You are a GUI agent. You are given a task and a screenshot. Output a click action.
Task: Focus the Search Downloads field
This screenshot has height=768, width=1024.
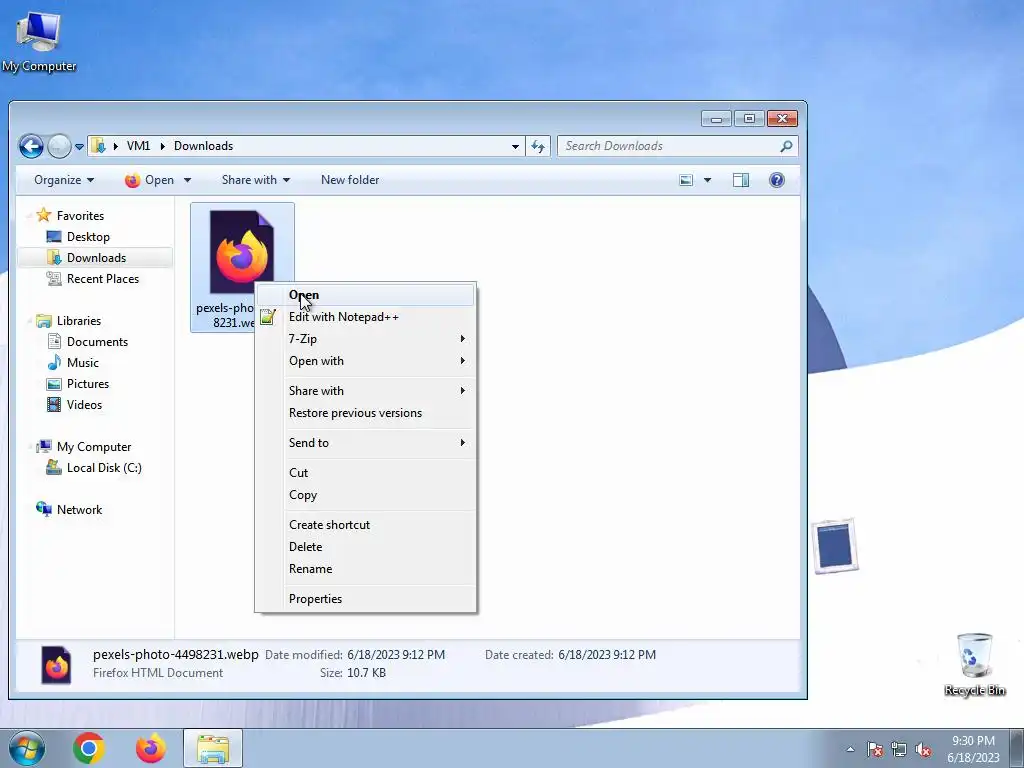pyautogui.click(x=677, y=146)
